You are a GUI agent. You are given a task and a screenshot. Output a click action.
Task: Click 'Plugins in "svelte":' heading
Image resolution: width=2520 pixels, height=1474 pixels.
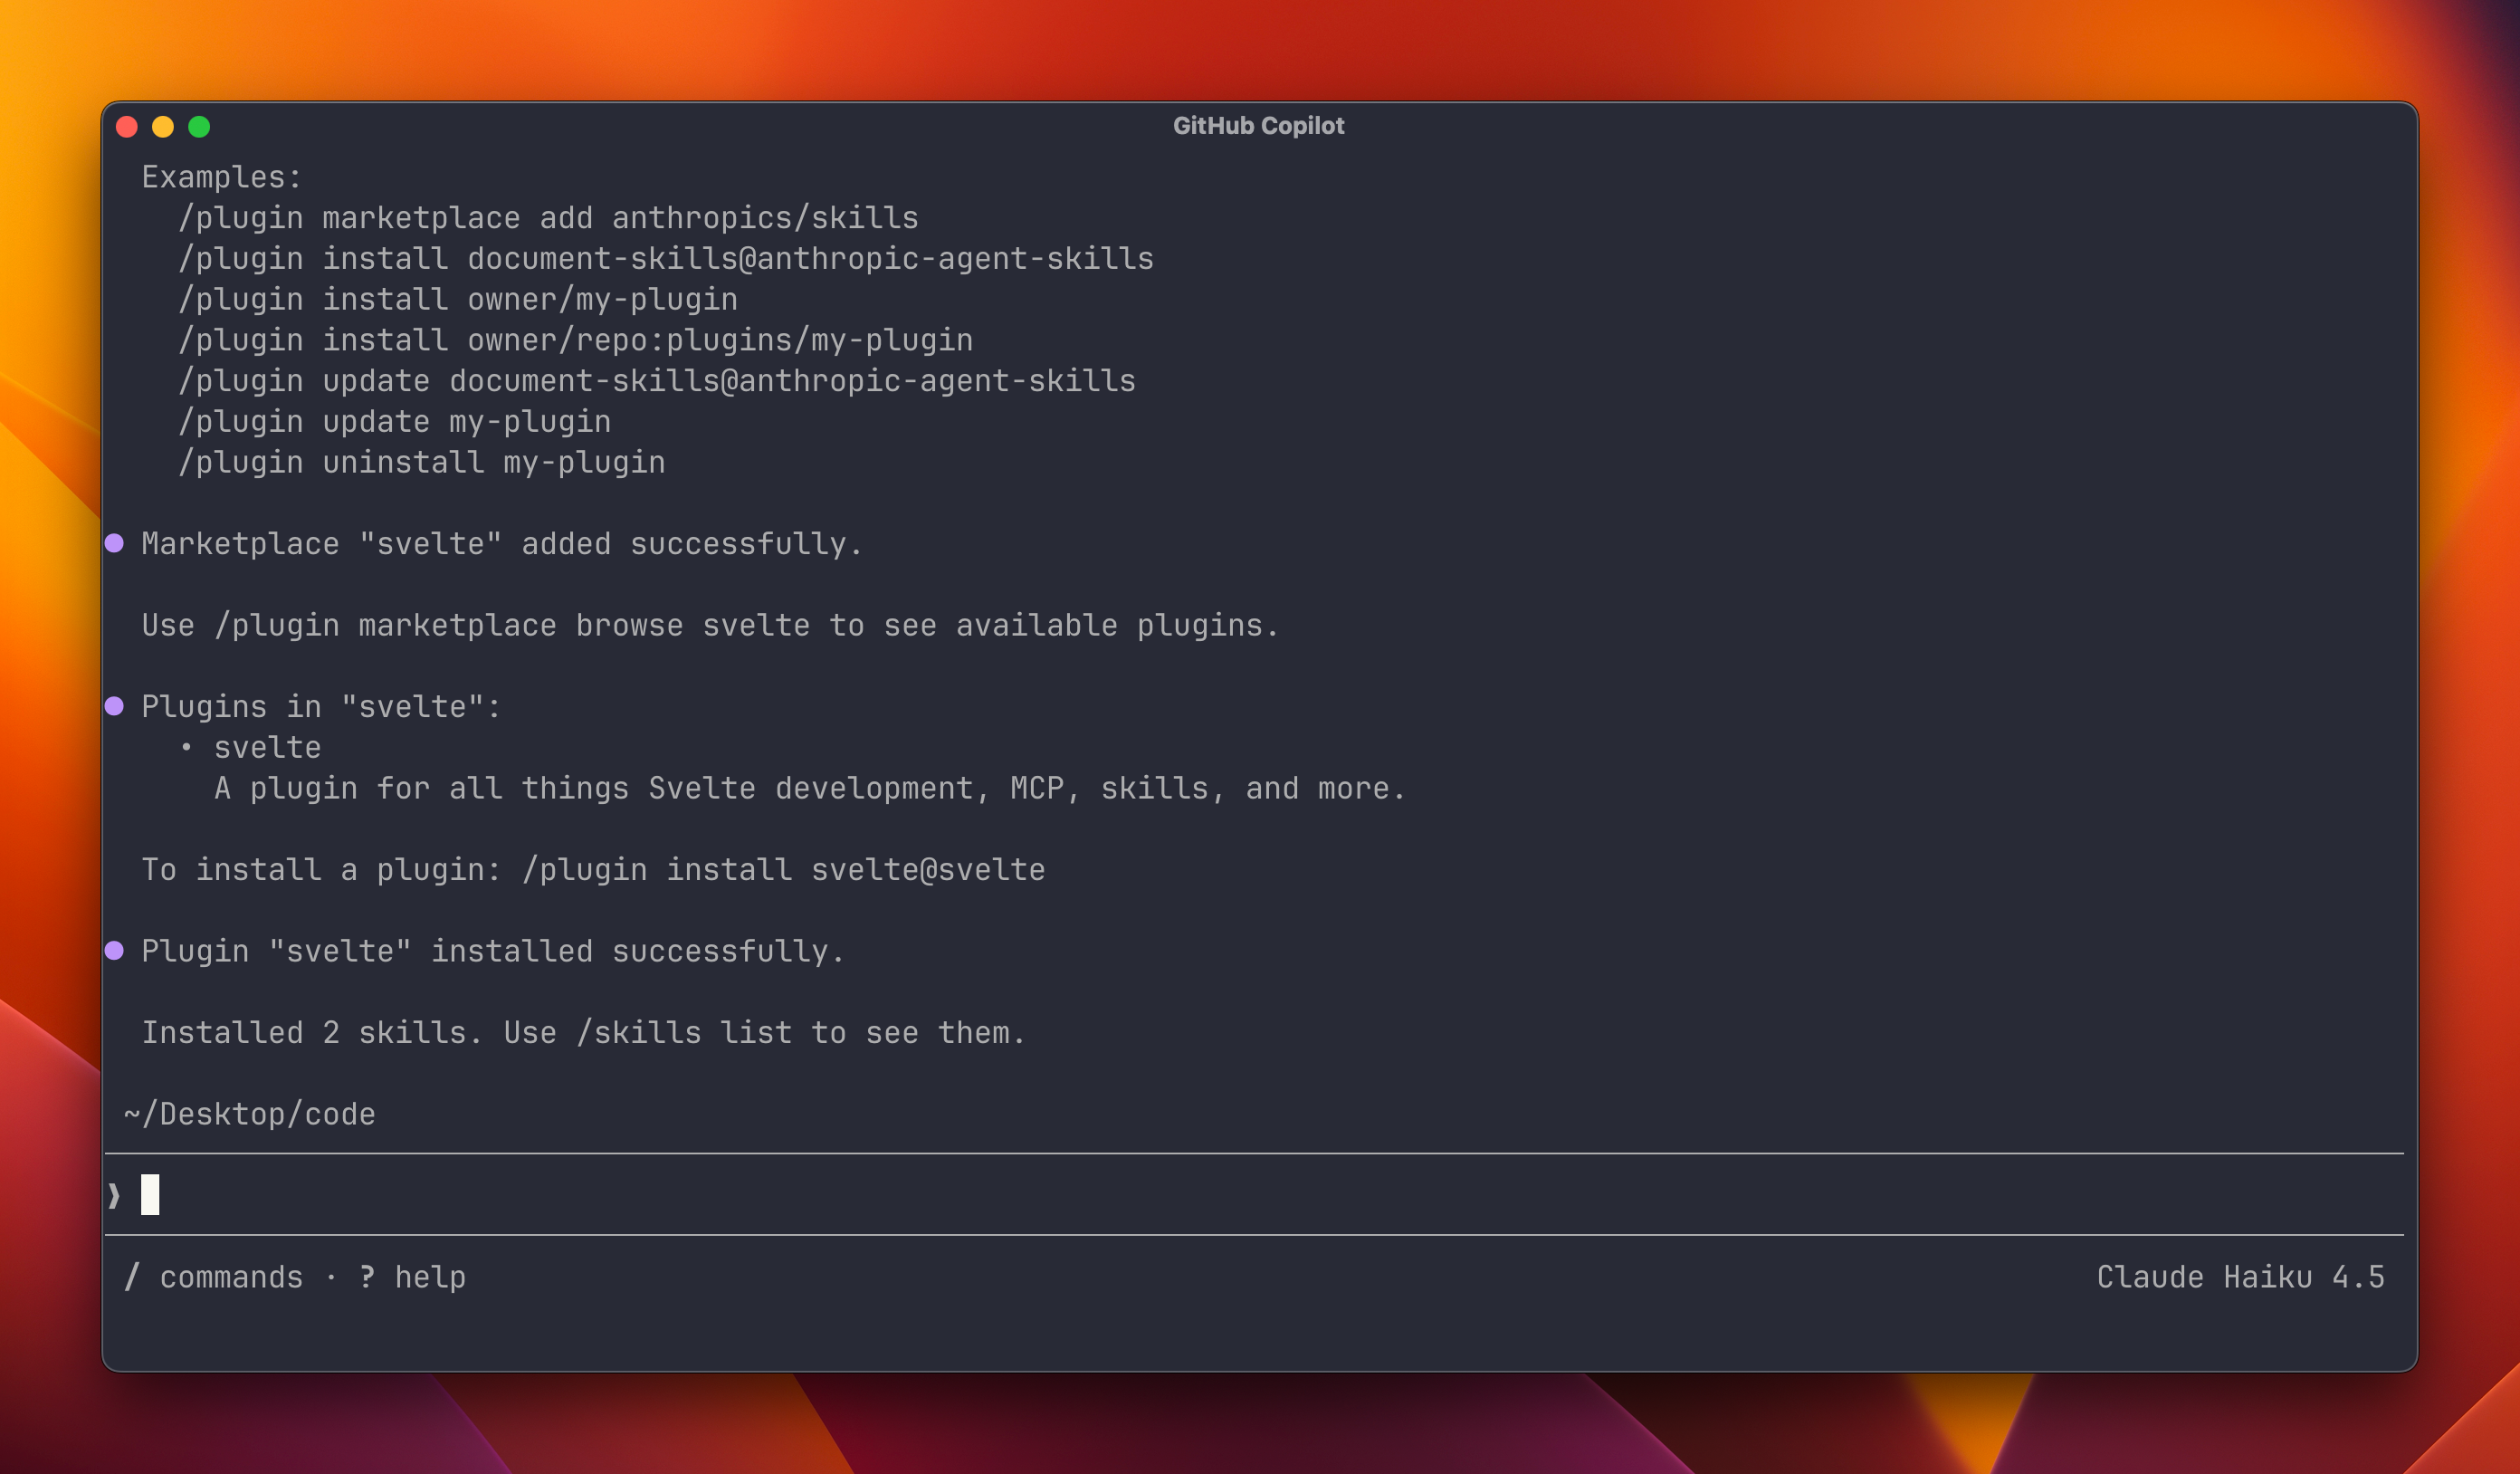pyautogui.click(x=320, y=707)
